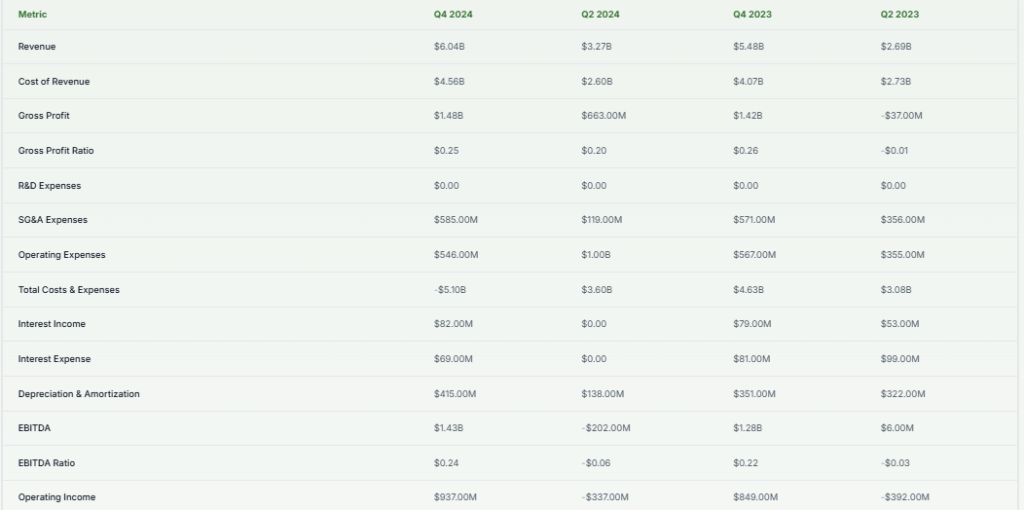Select Q2 2023 Operating Income value -$392.00M
Image resolution: width=1024 pixels, height=510 pixels.
(x=905, y=498)
